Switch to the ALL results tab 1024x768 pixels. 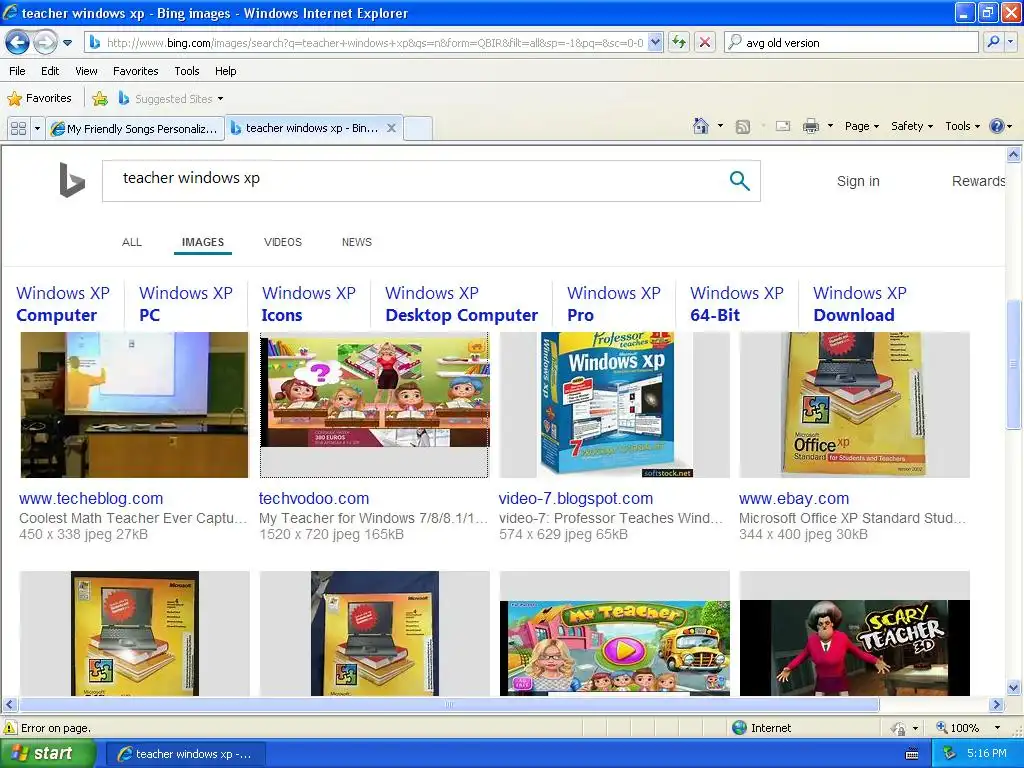[132, 242]
